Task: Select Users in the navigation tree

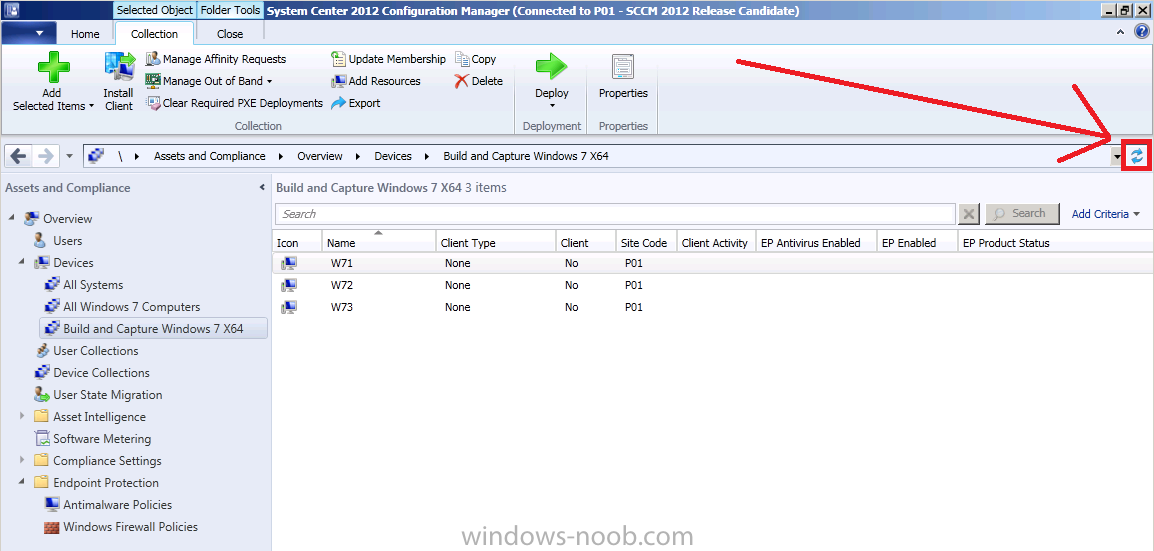Action: click(68, 241)
